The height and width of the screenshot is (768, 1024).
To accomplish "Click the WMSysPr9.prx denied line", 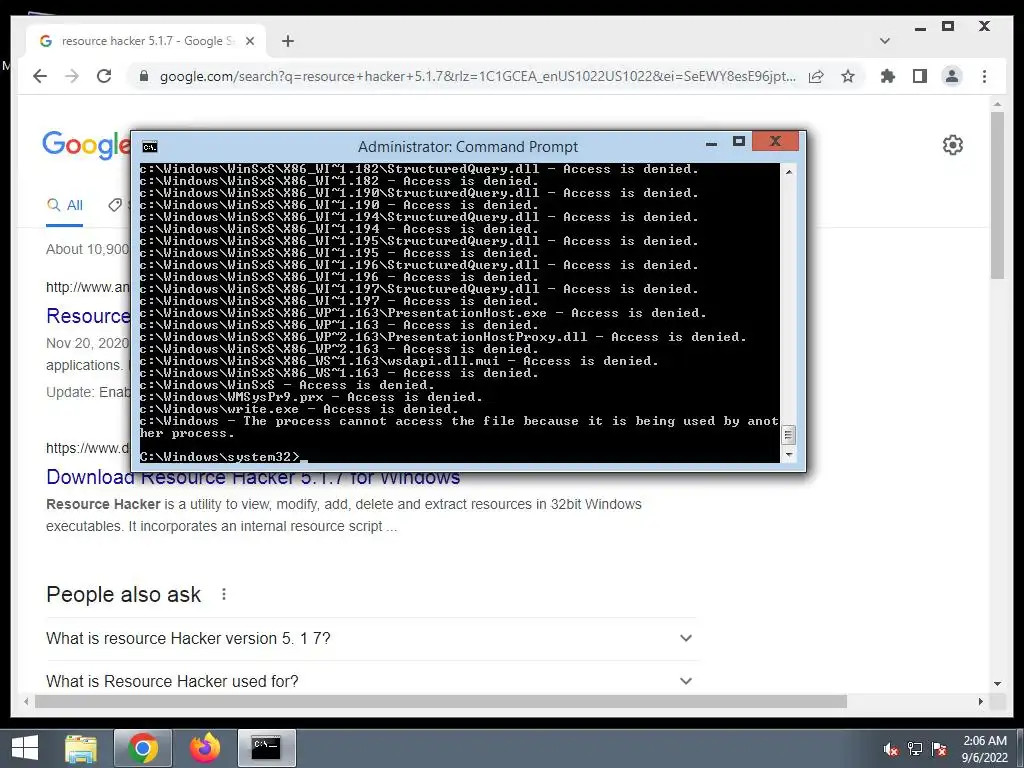I will point(311,397).
